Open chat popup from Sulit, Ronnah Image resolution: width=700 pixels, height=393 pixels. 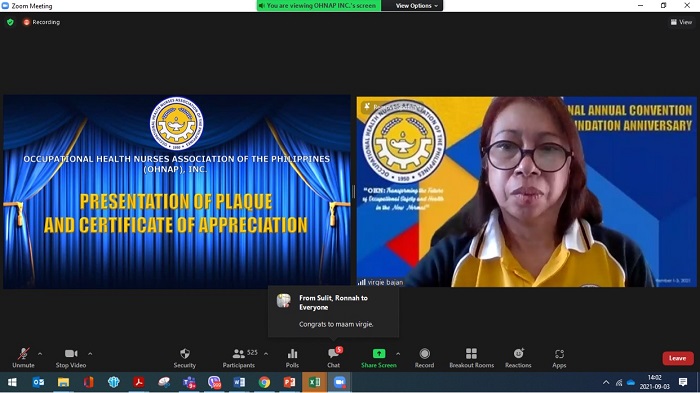click(x=333, y=311)
